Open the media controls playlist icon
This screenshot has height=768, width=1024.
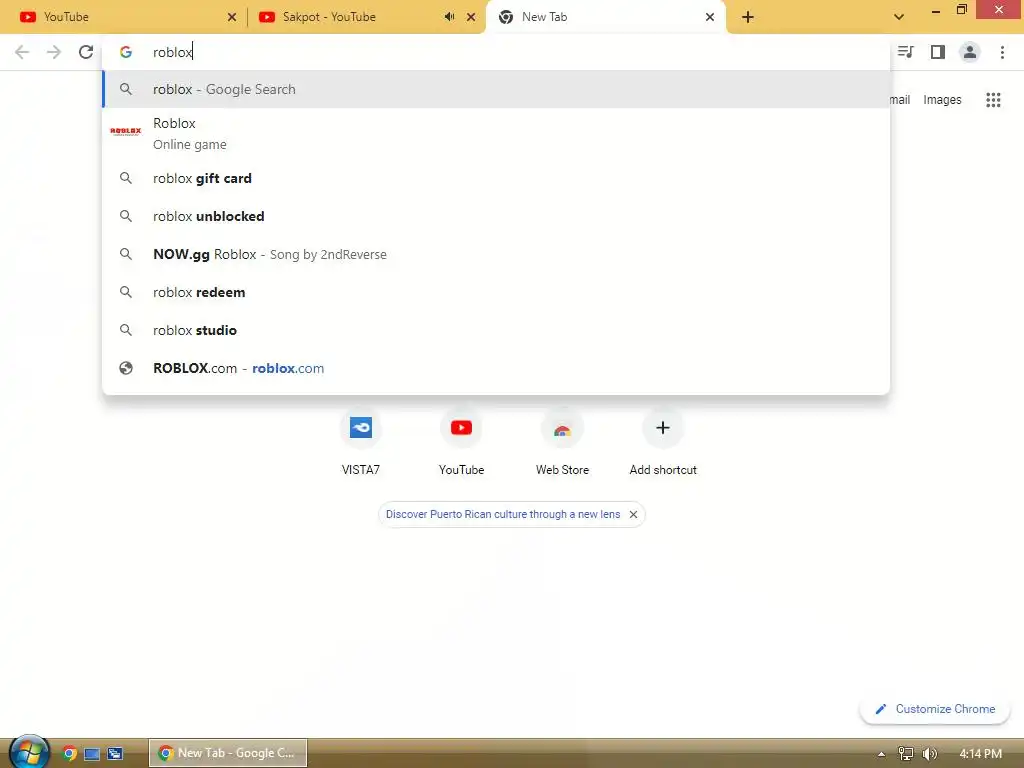pyautogui.click(x=905, y=52)
